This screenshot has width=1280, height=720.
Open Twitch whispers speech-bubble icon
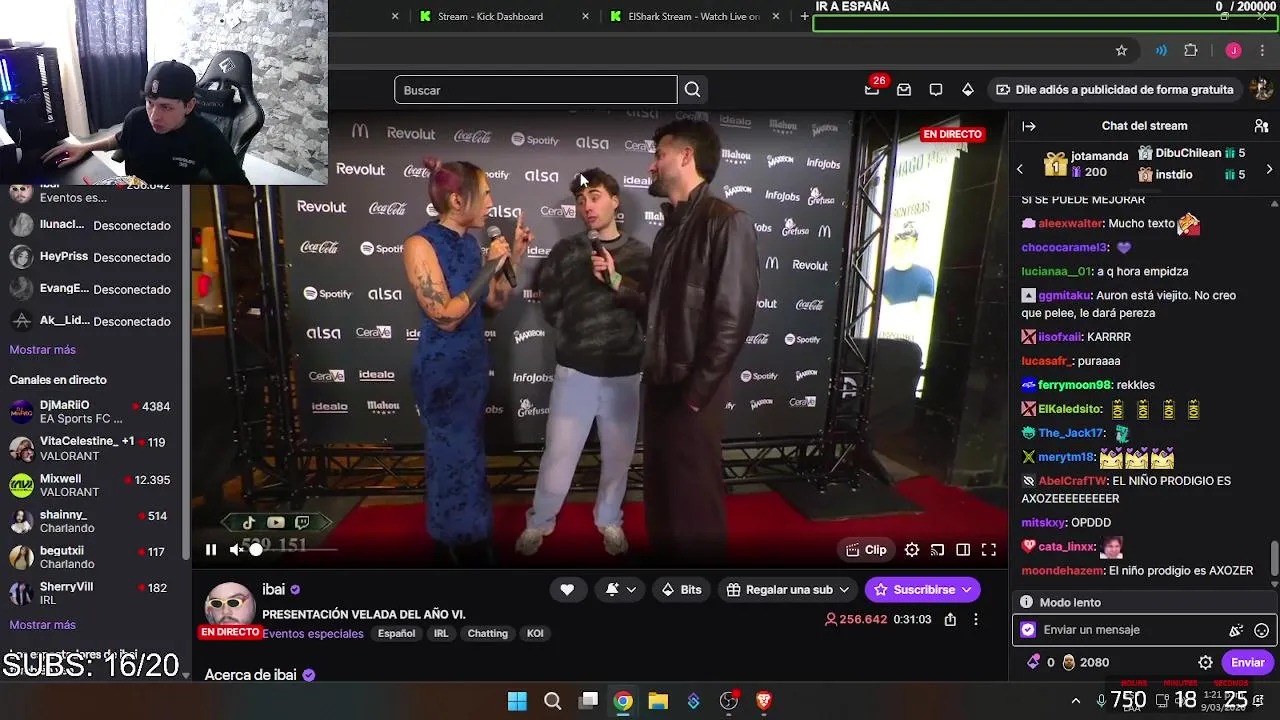click(x=936, y=90)
